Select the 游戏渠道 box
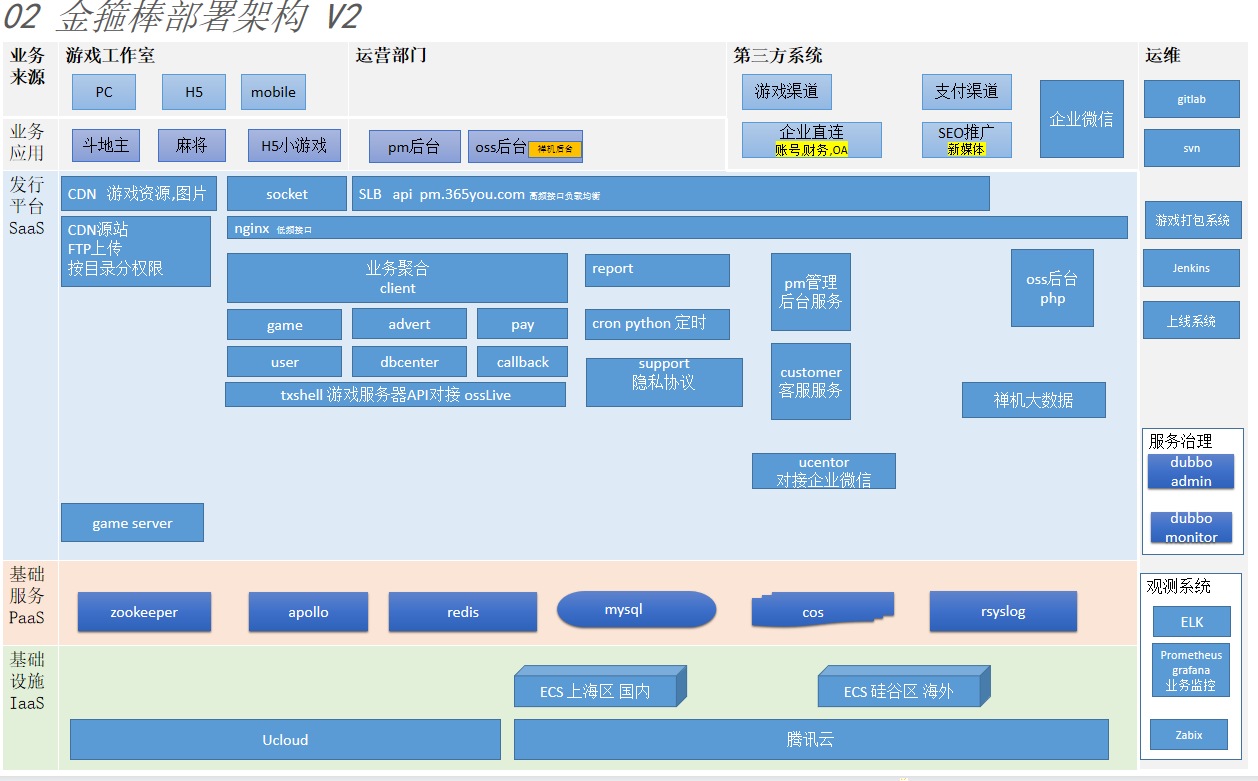 pos(787,92)
